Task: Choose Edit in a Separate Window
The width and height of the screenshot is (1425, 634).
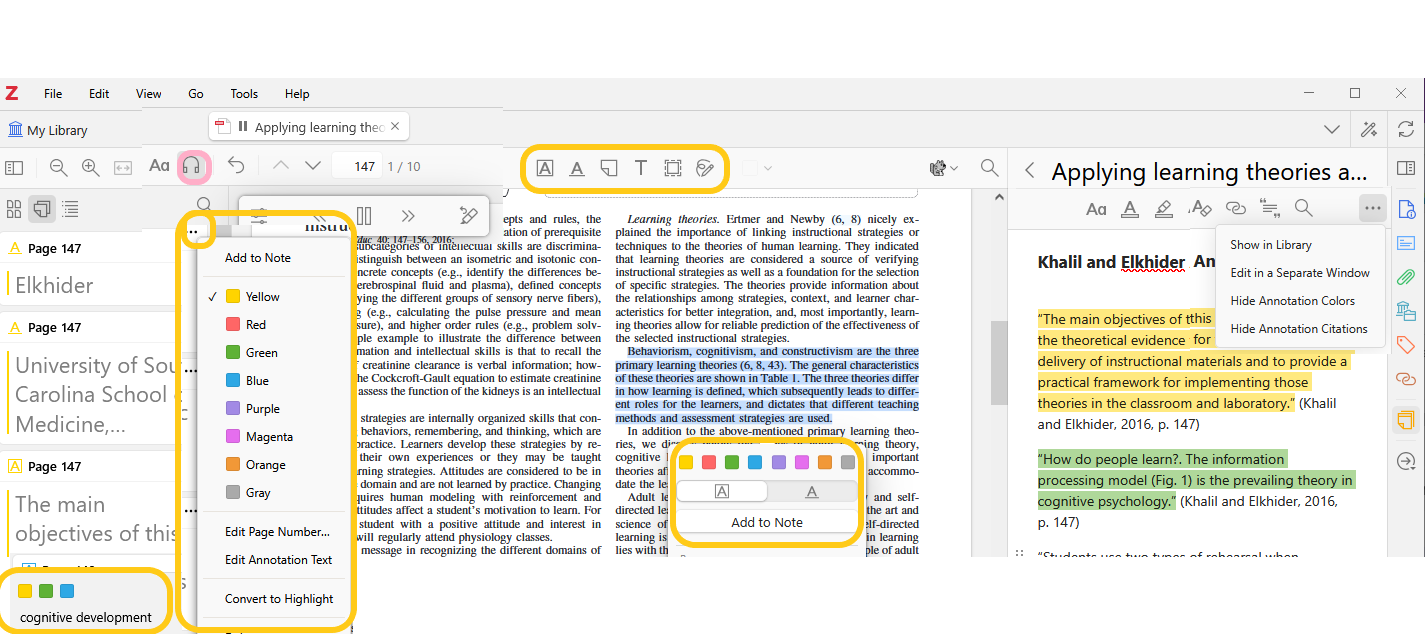Action: 1299,273
